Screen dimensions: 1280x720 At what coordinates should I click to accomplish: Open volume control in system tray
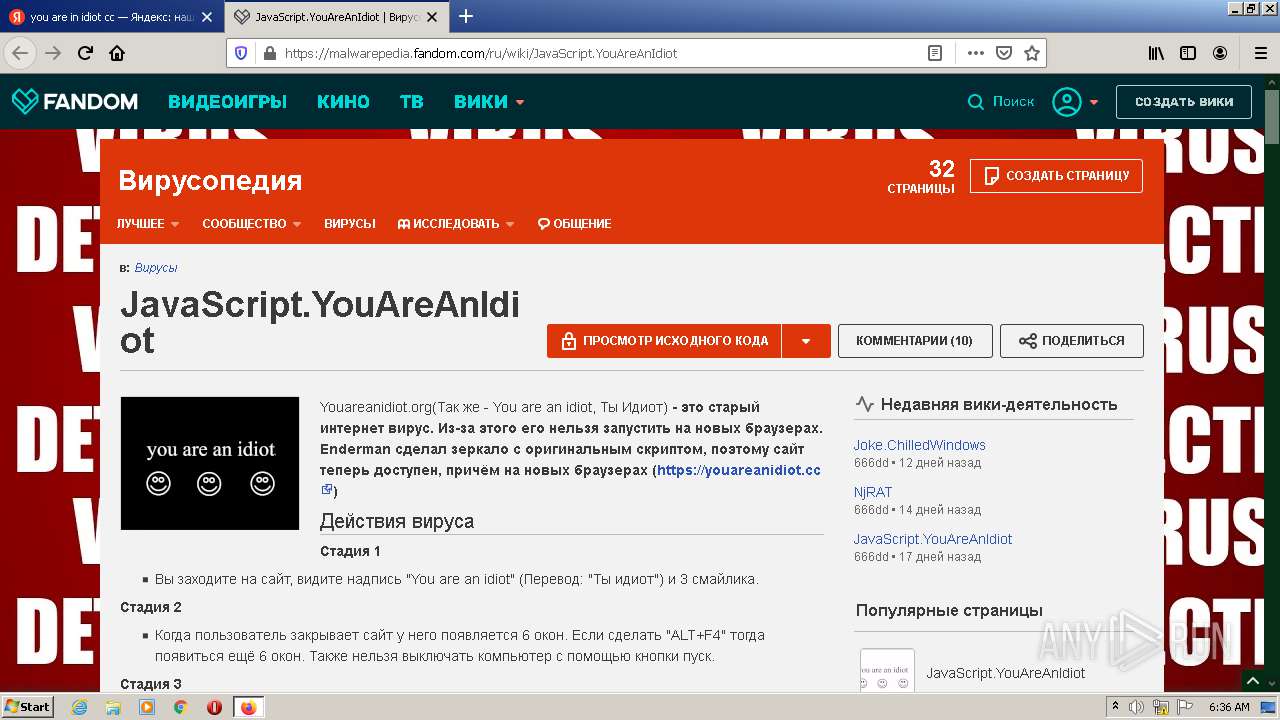(x=1136, y=707)
